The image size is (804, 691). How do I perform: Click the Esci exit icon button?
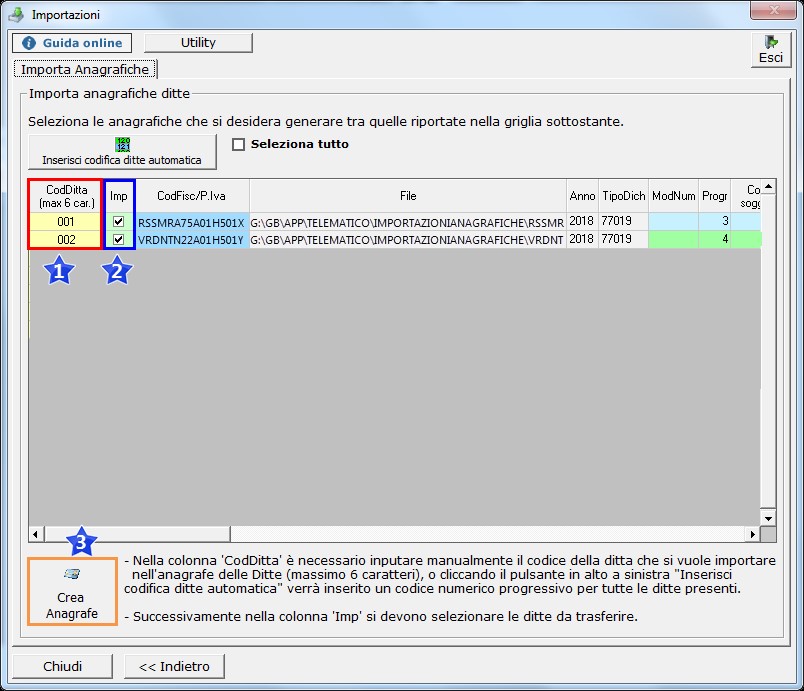click(x=771, y=50)
